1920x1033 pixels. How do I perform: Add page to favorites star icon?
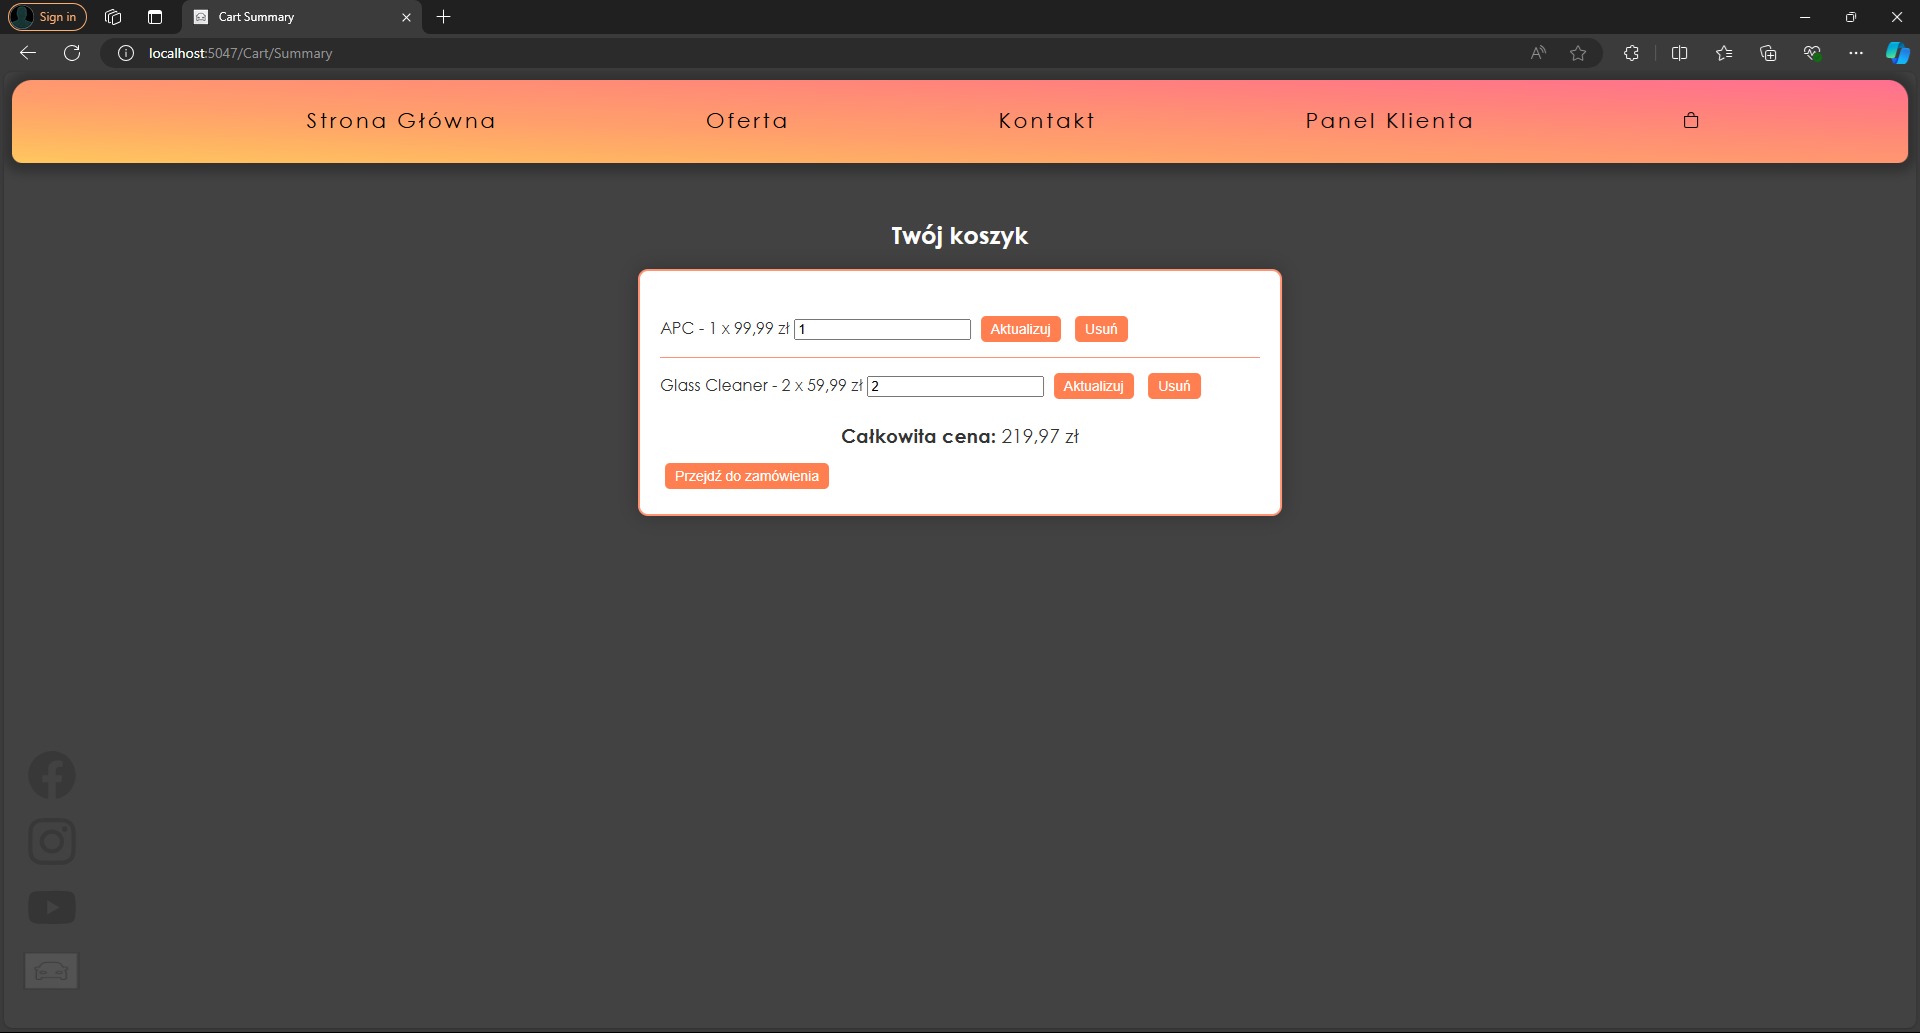tap(1578, 53)
